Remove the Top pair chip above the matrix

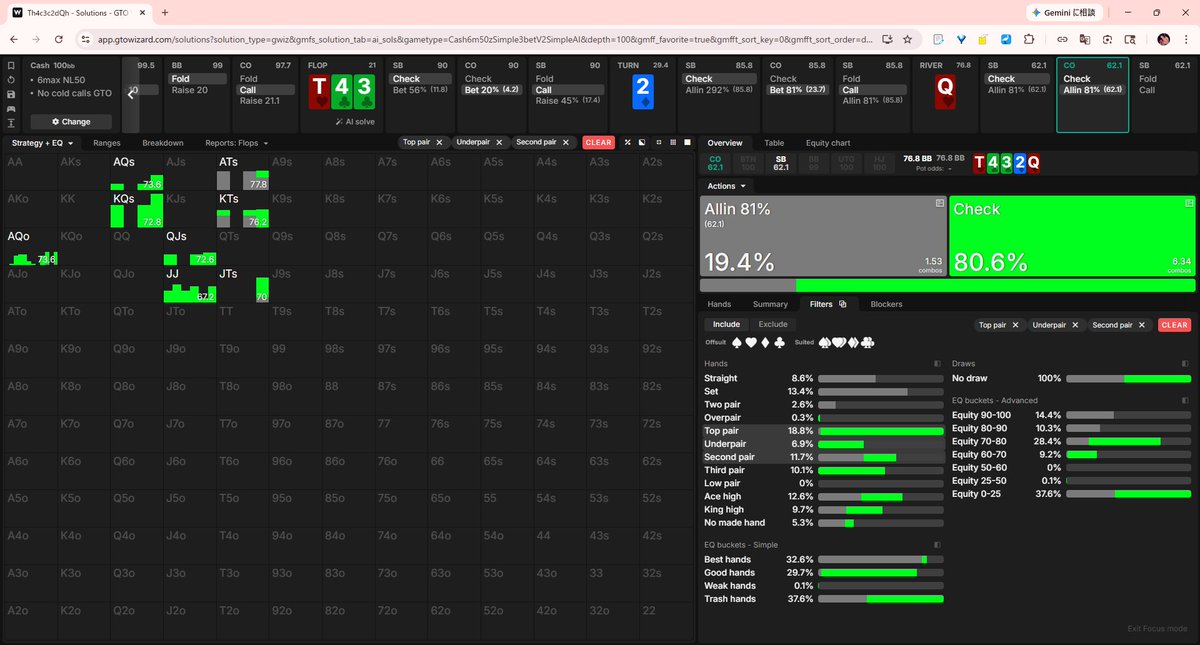tap(438, 142)
